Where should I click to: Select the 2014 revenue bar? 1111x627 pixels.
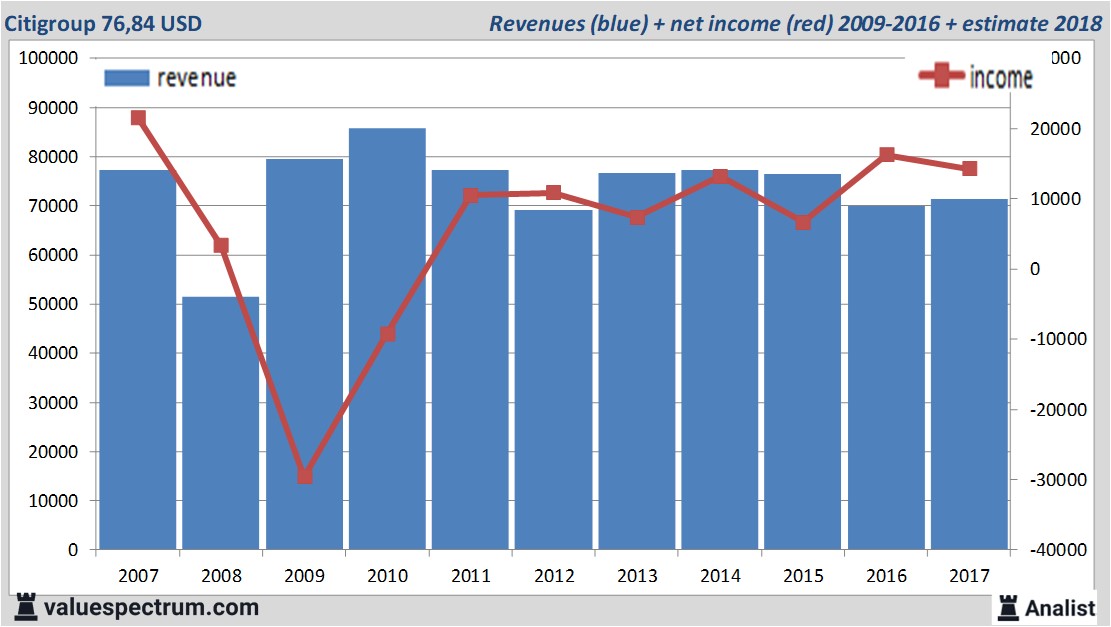[x=719, y=360]
